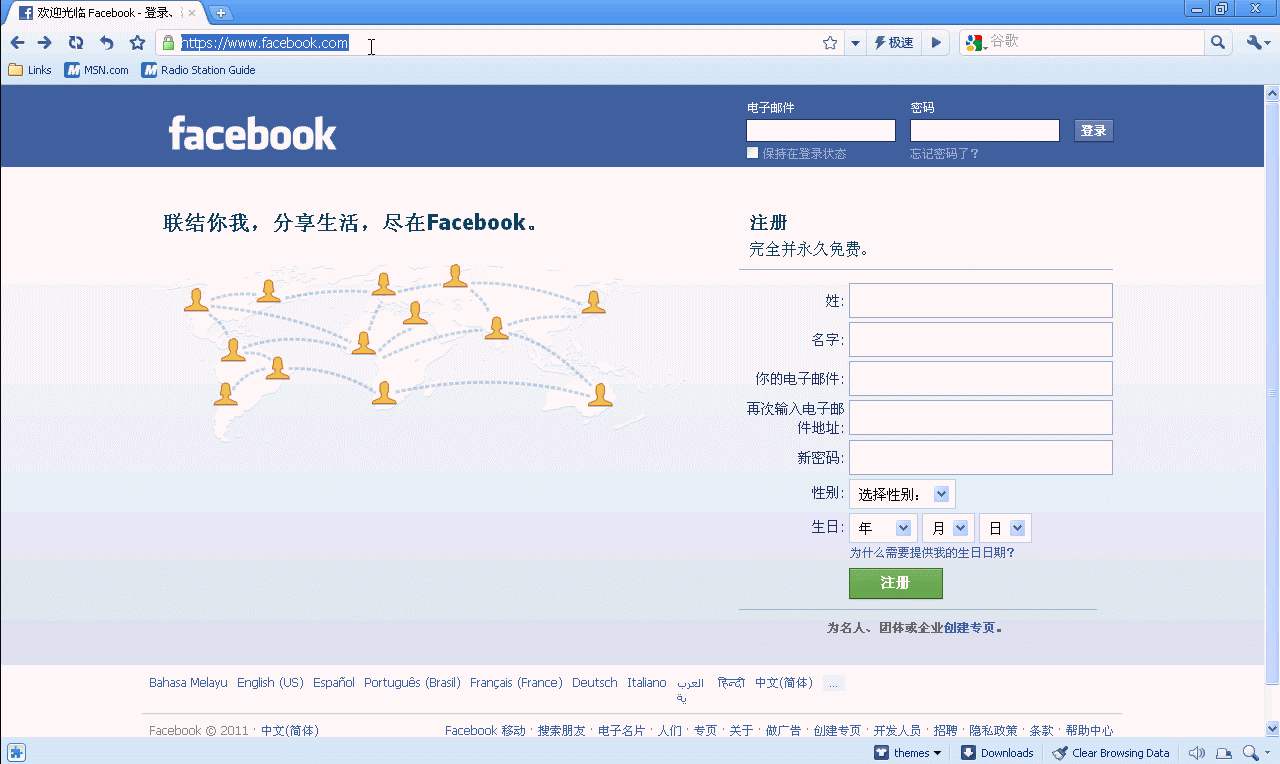The width and height of the screenshot is (1280, 764).
Task: Open the Google search engine selector
Action: 975,43
